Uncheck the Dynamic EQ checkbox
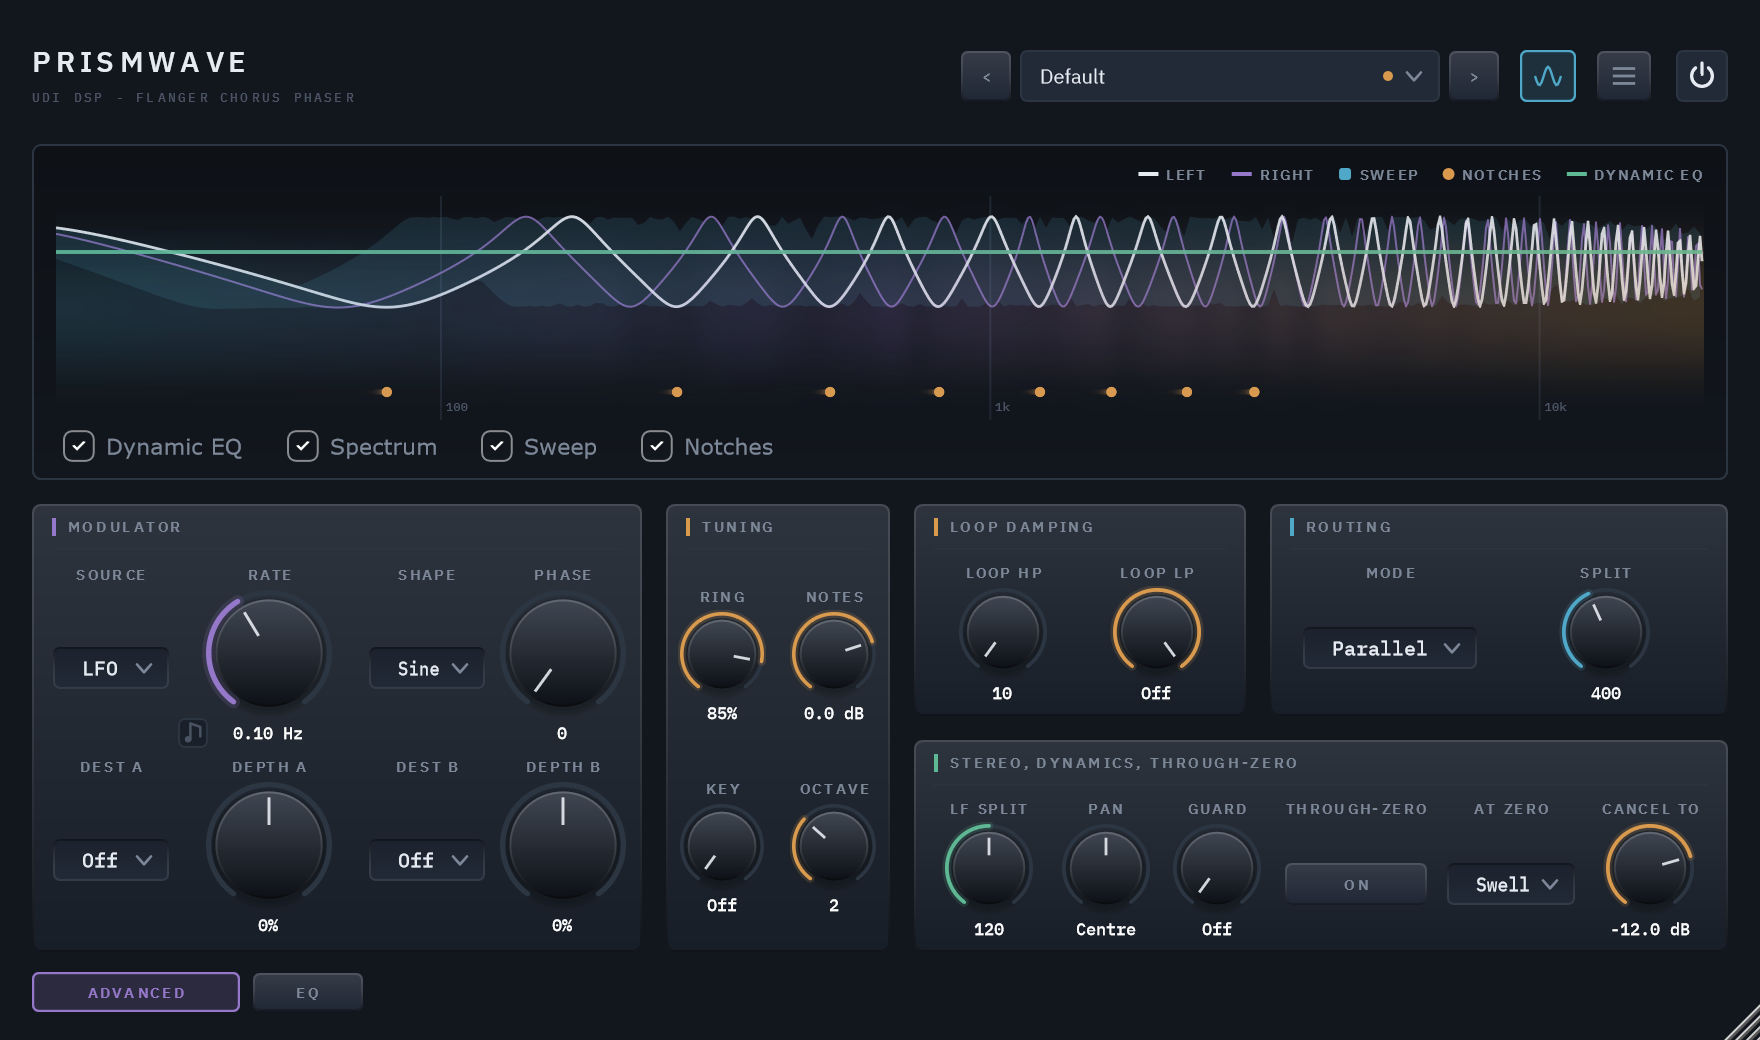1760x1040 pixels. (x=79, y=446)
